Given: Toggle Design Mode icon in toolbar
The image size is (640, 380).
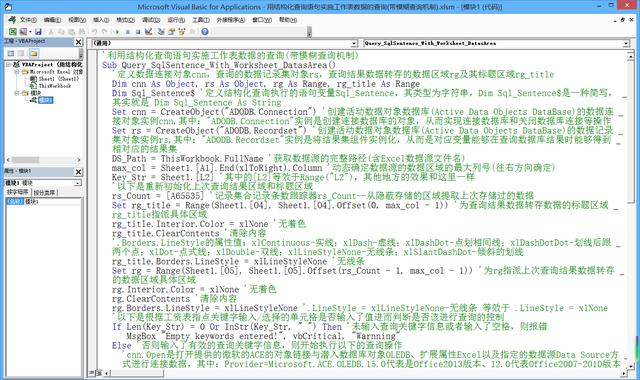Looking at the screenshot, I should point(149,31).
